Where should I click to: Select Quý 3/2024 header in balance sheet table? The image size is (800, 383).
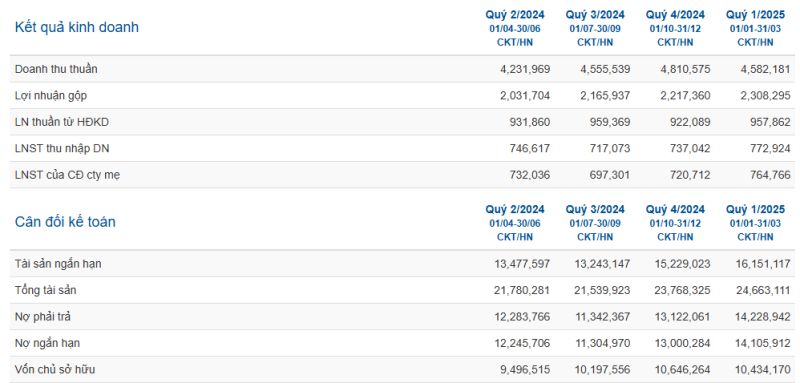pos(595,209)
